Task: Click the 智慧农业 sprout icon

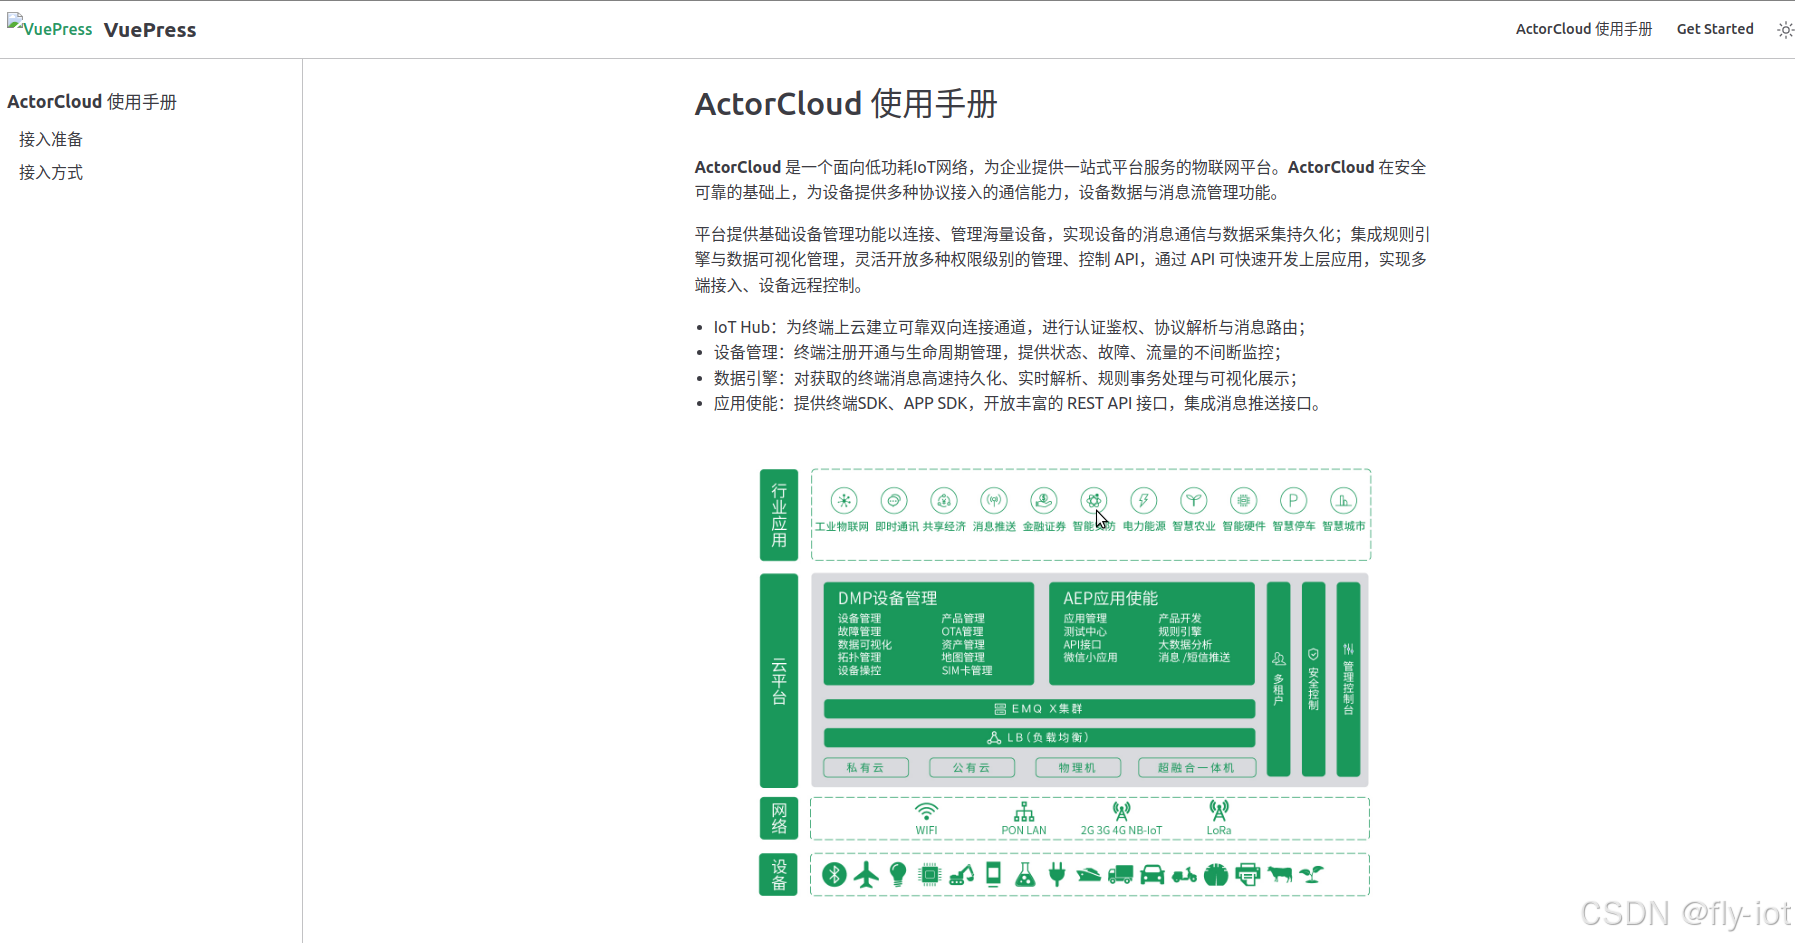Action: (x=1194, y=500)
